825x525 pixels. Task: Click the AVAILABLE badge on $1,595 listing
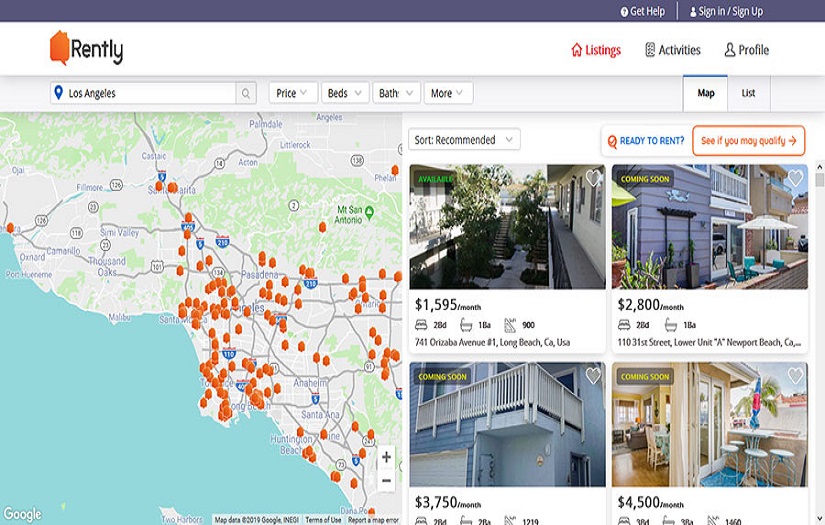435,179
